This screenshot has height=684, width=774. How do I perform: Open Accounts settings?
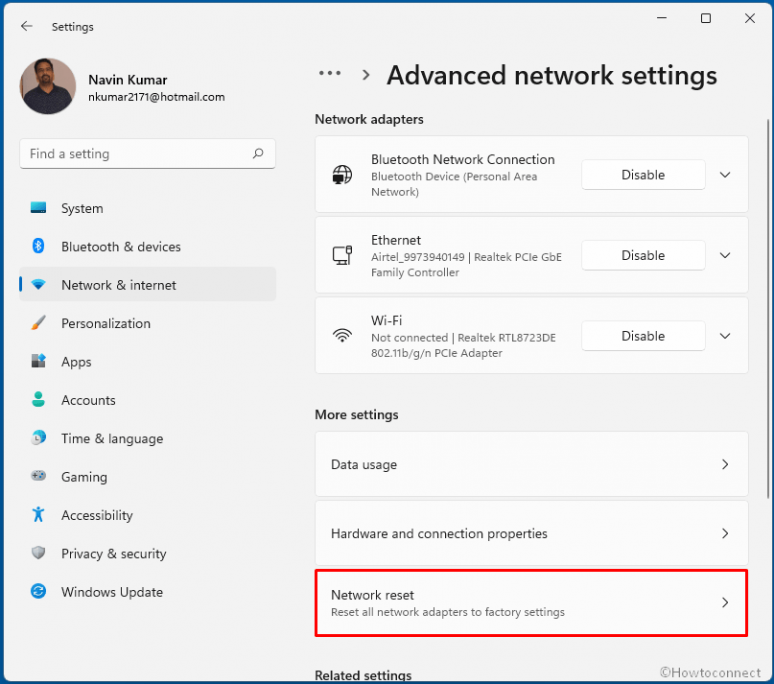[147, 400]
